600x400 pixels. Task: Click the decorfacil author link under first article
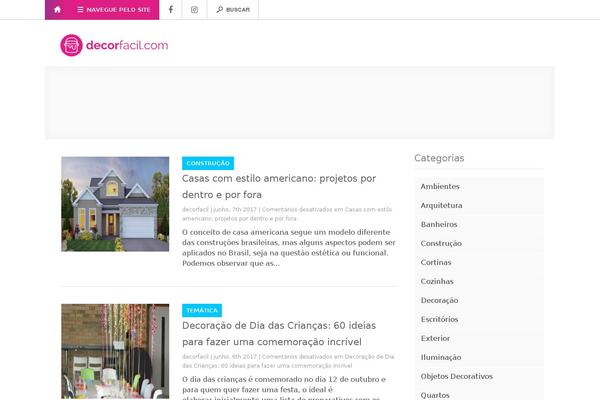tap(195, 210)
